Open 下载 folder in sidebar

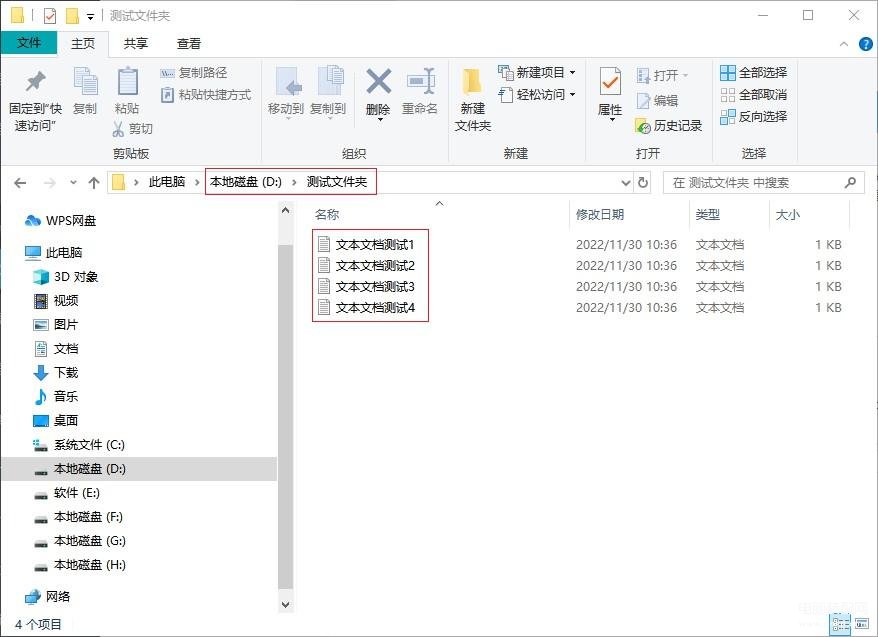tap(56, 373)
